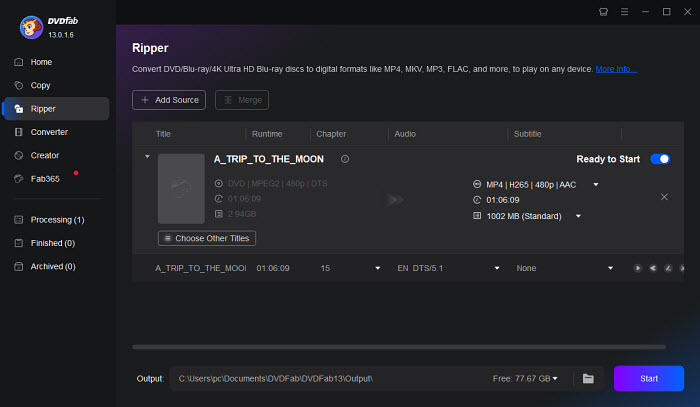Toggle the Ready to Start switch
Screen dimensions: 700x407
pyautogui.click(x=660, y=159)
